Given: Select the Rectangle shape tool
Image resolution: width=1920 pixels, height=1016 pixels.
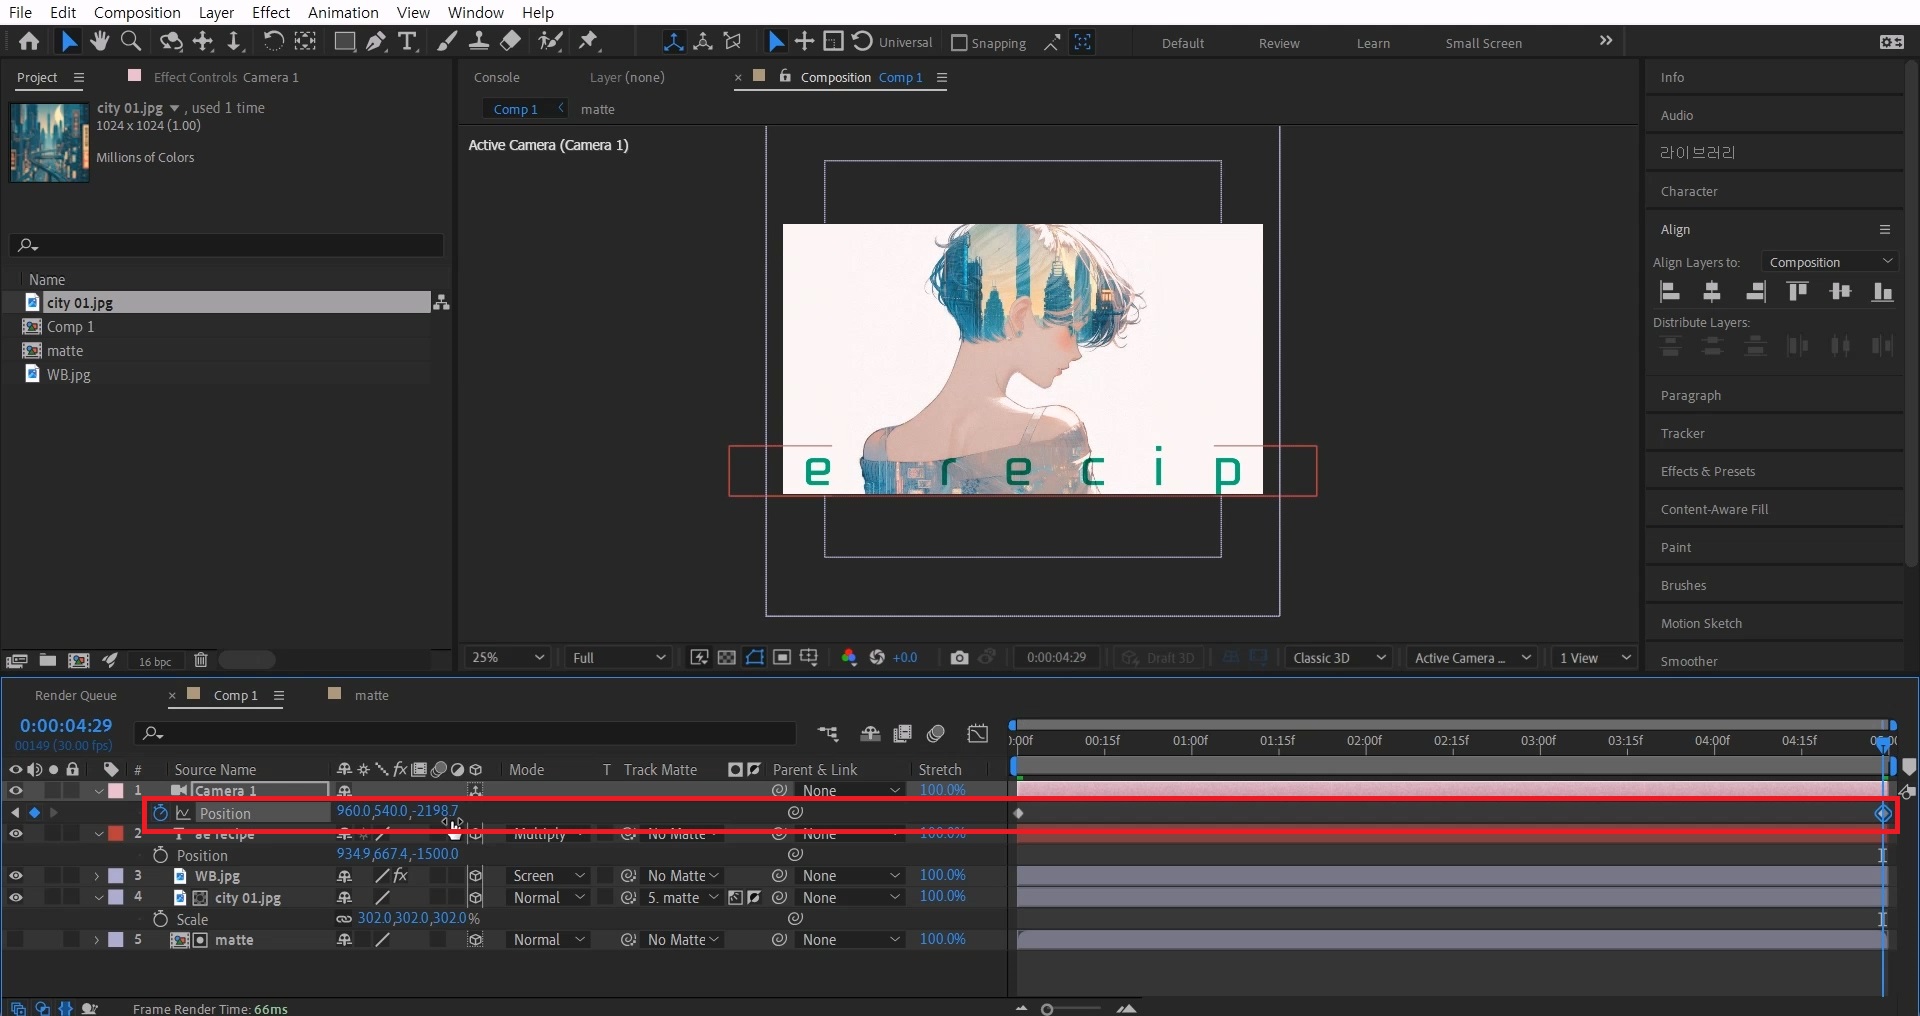Looking at the screenshot, I should 344,41.
